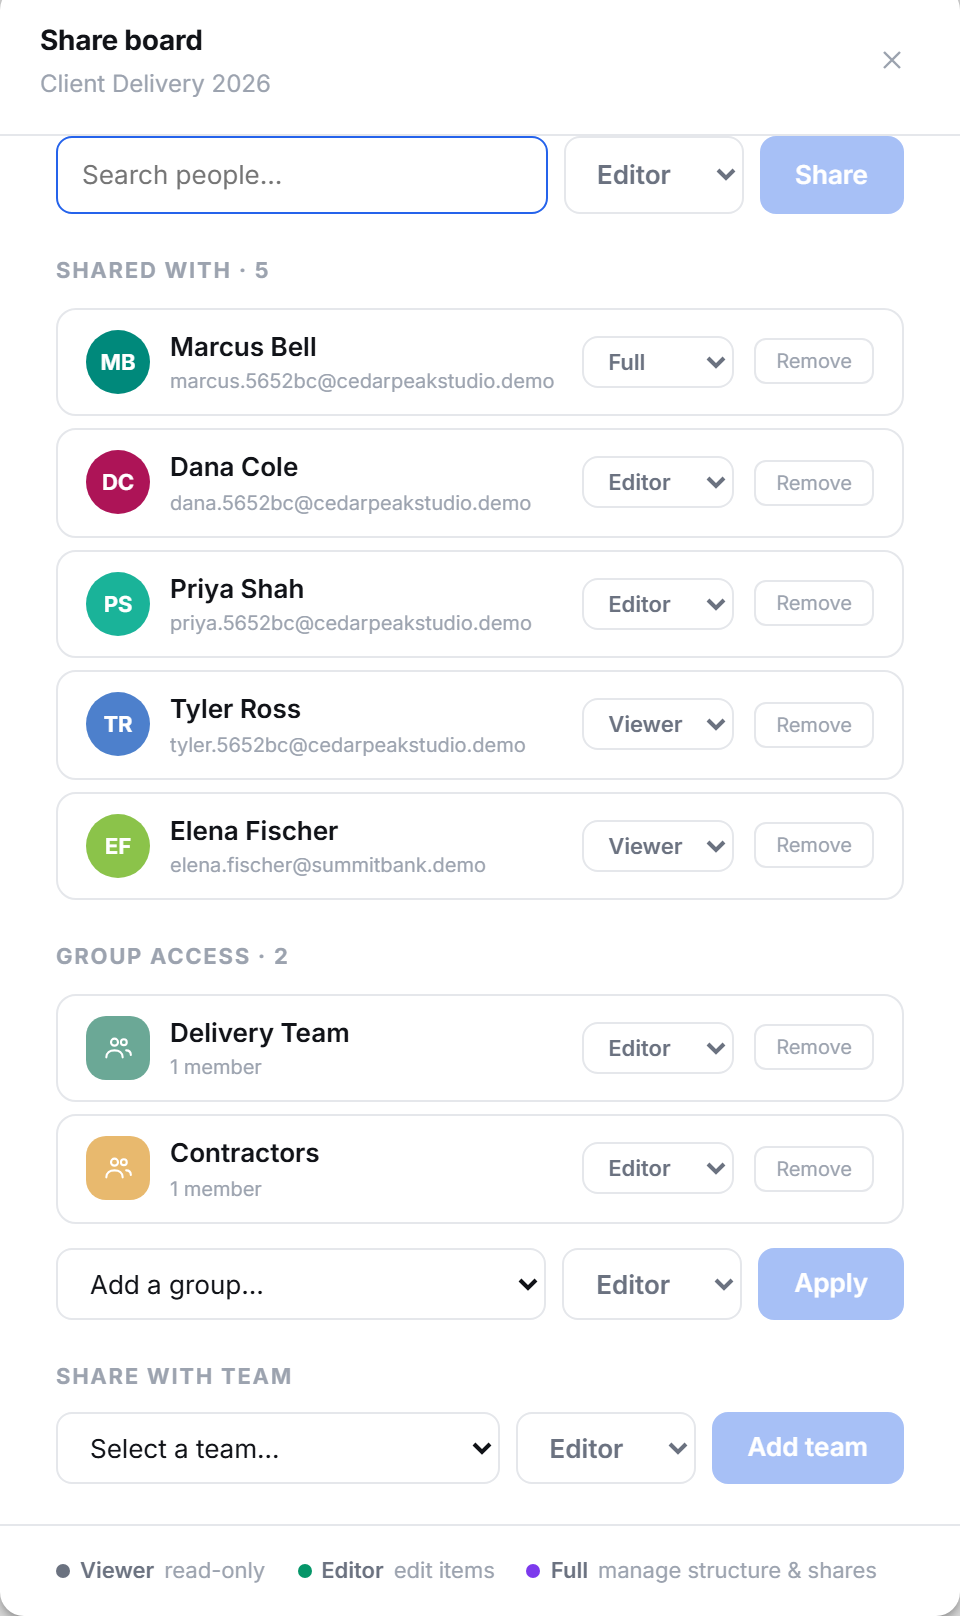Click Dana Cole's DC avatar
Viewport: 960px width, 1616px height.
[x=118, y=482]
